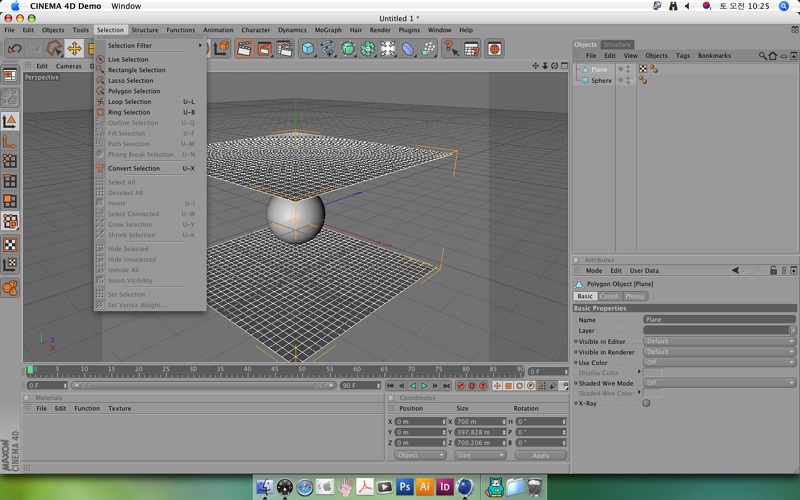Add a HyperNURBS generator object
This screenshot has height=500, width=800.
click(x=347, y=49)
